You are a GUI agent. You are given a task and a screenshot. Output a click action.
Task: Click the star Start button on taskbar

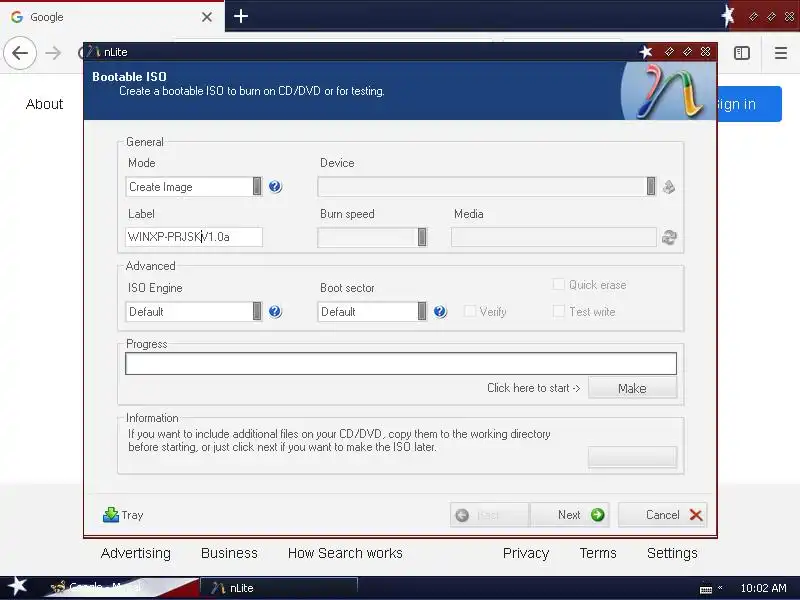[17, 587]
